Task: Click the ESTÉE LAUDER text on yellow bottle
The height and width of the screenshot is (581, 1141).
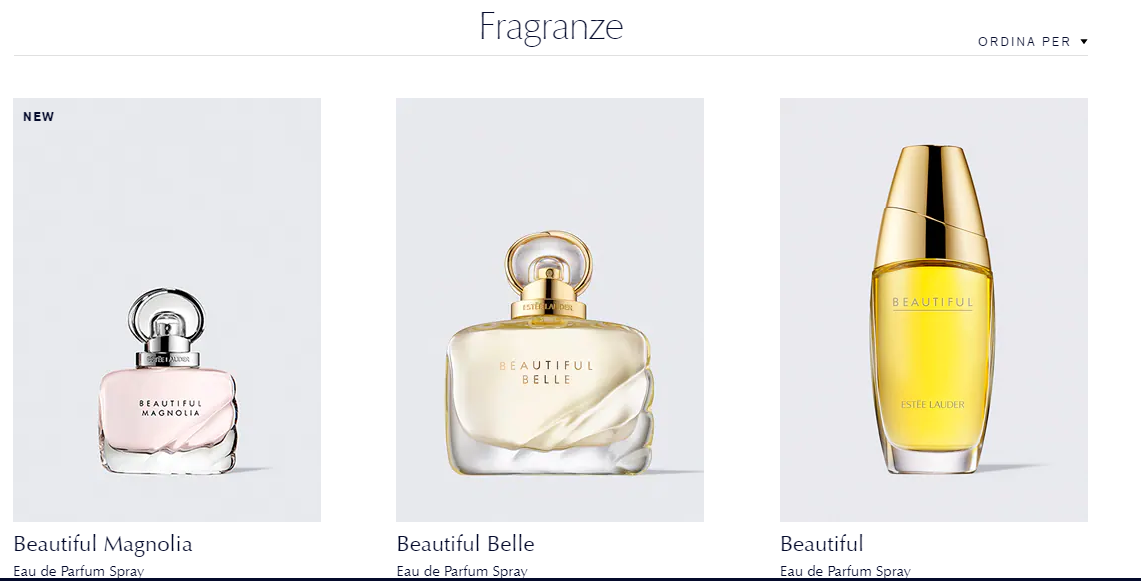Action: 933,405
